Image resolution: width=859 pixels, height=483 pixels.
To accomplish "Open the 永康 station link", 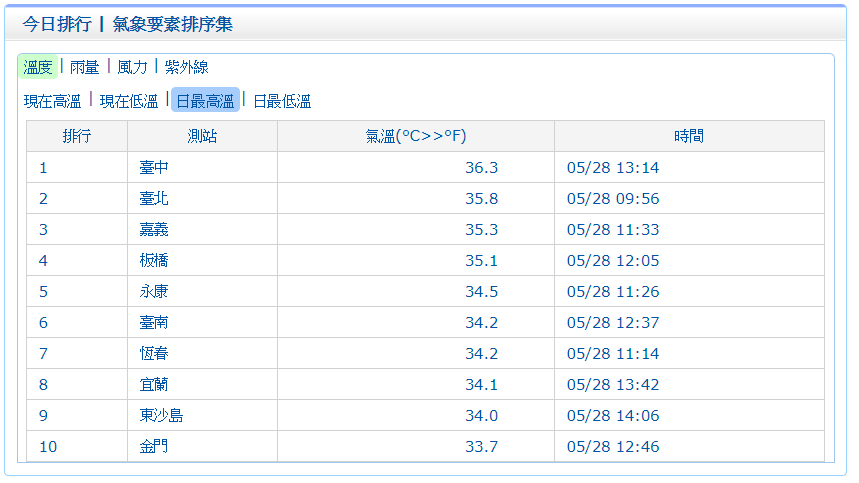I will [154, 291].
